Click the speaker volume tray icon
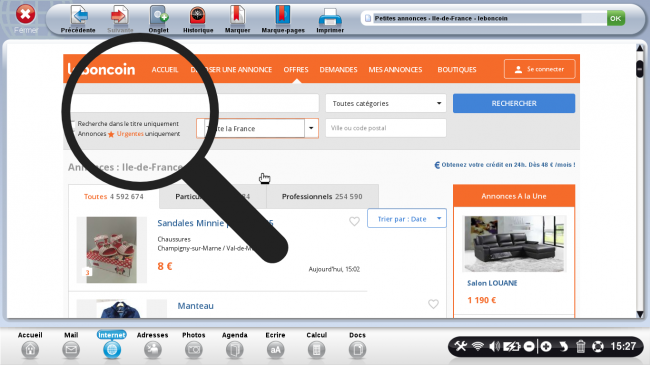Screen dimensions: 650x365 494,346
